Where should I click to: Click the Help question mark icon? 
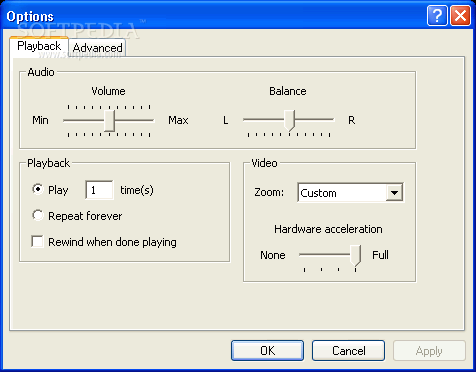click(x=437, y=16)
